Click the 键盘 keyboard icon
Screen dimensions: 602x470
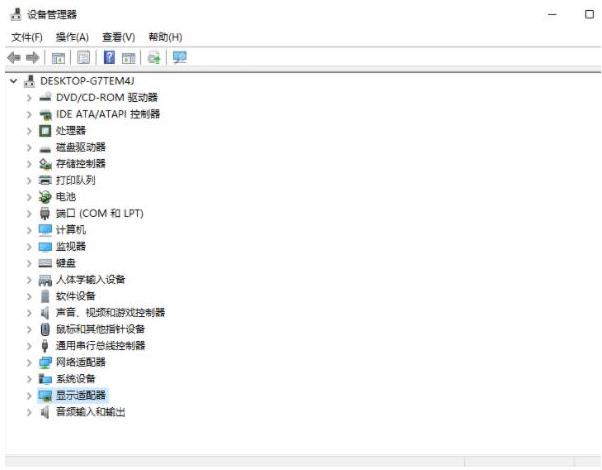45,263
